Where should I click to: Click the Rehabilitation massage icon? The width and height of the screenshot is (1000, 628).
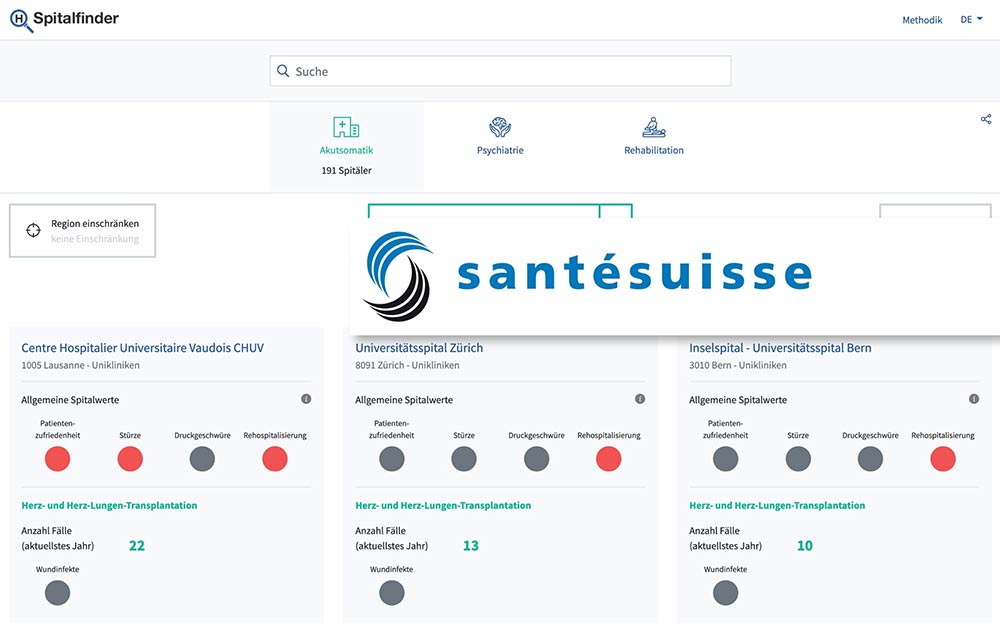(654, 127)
